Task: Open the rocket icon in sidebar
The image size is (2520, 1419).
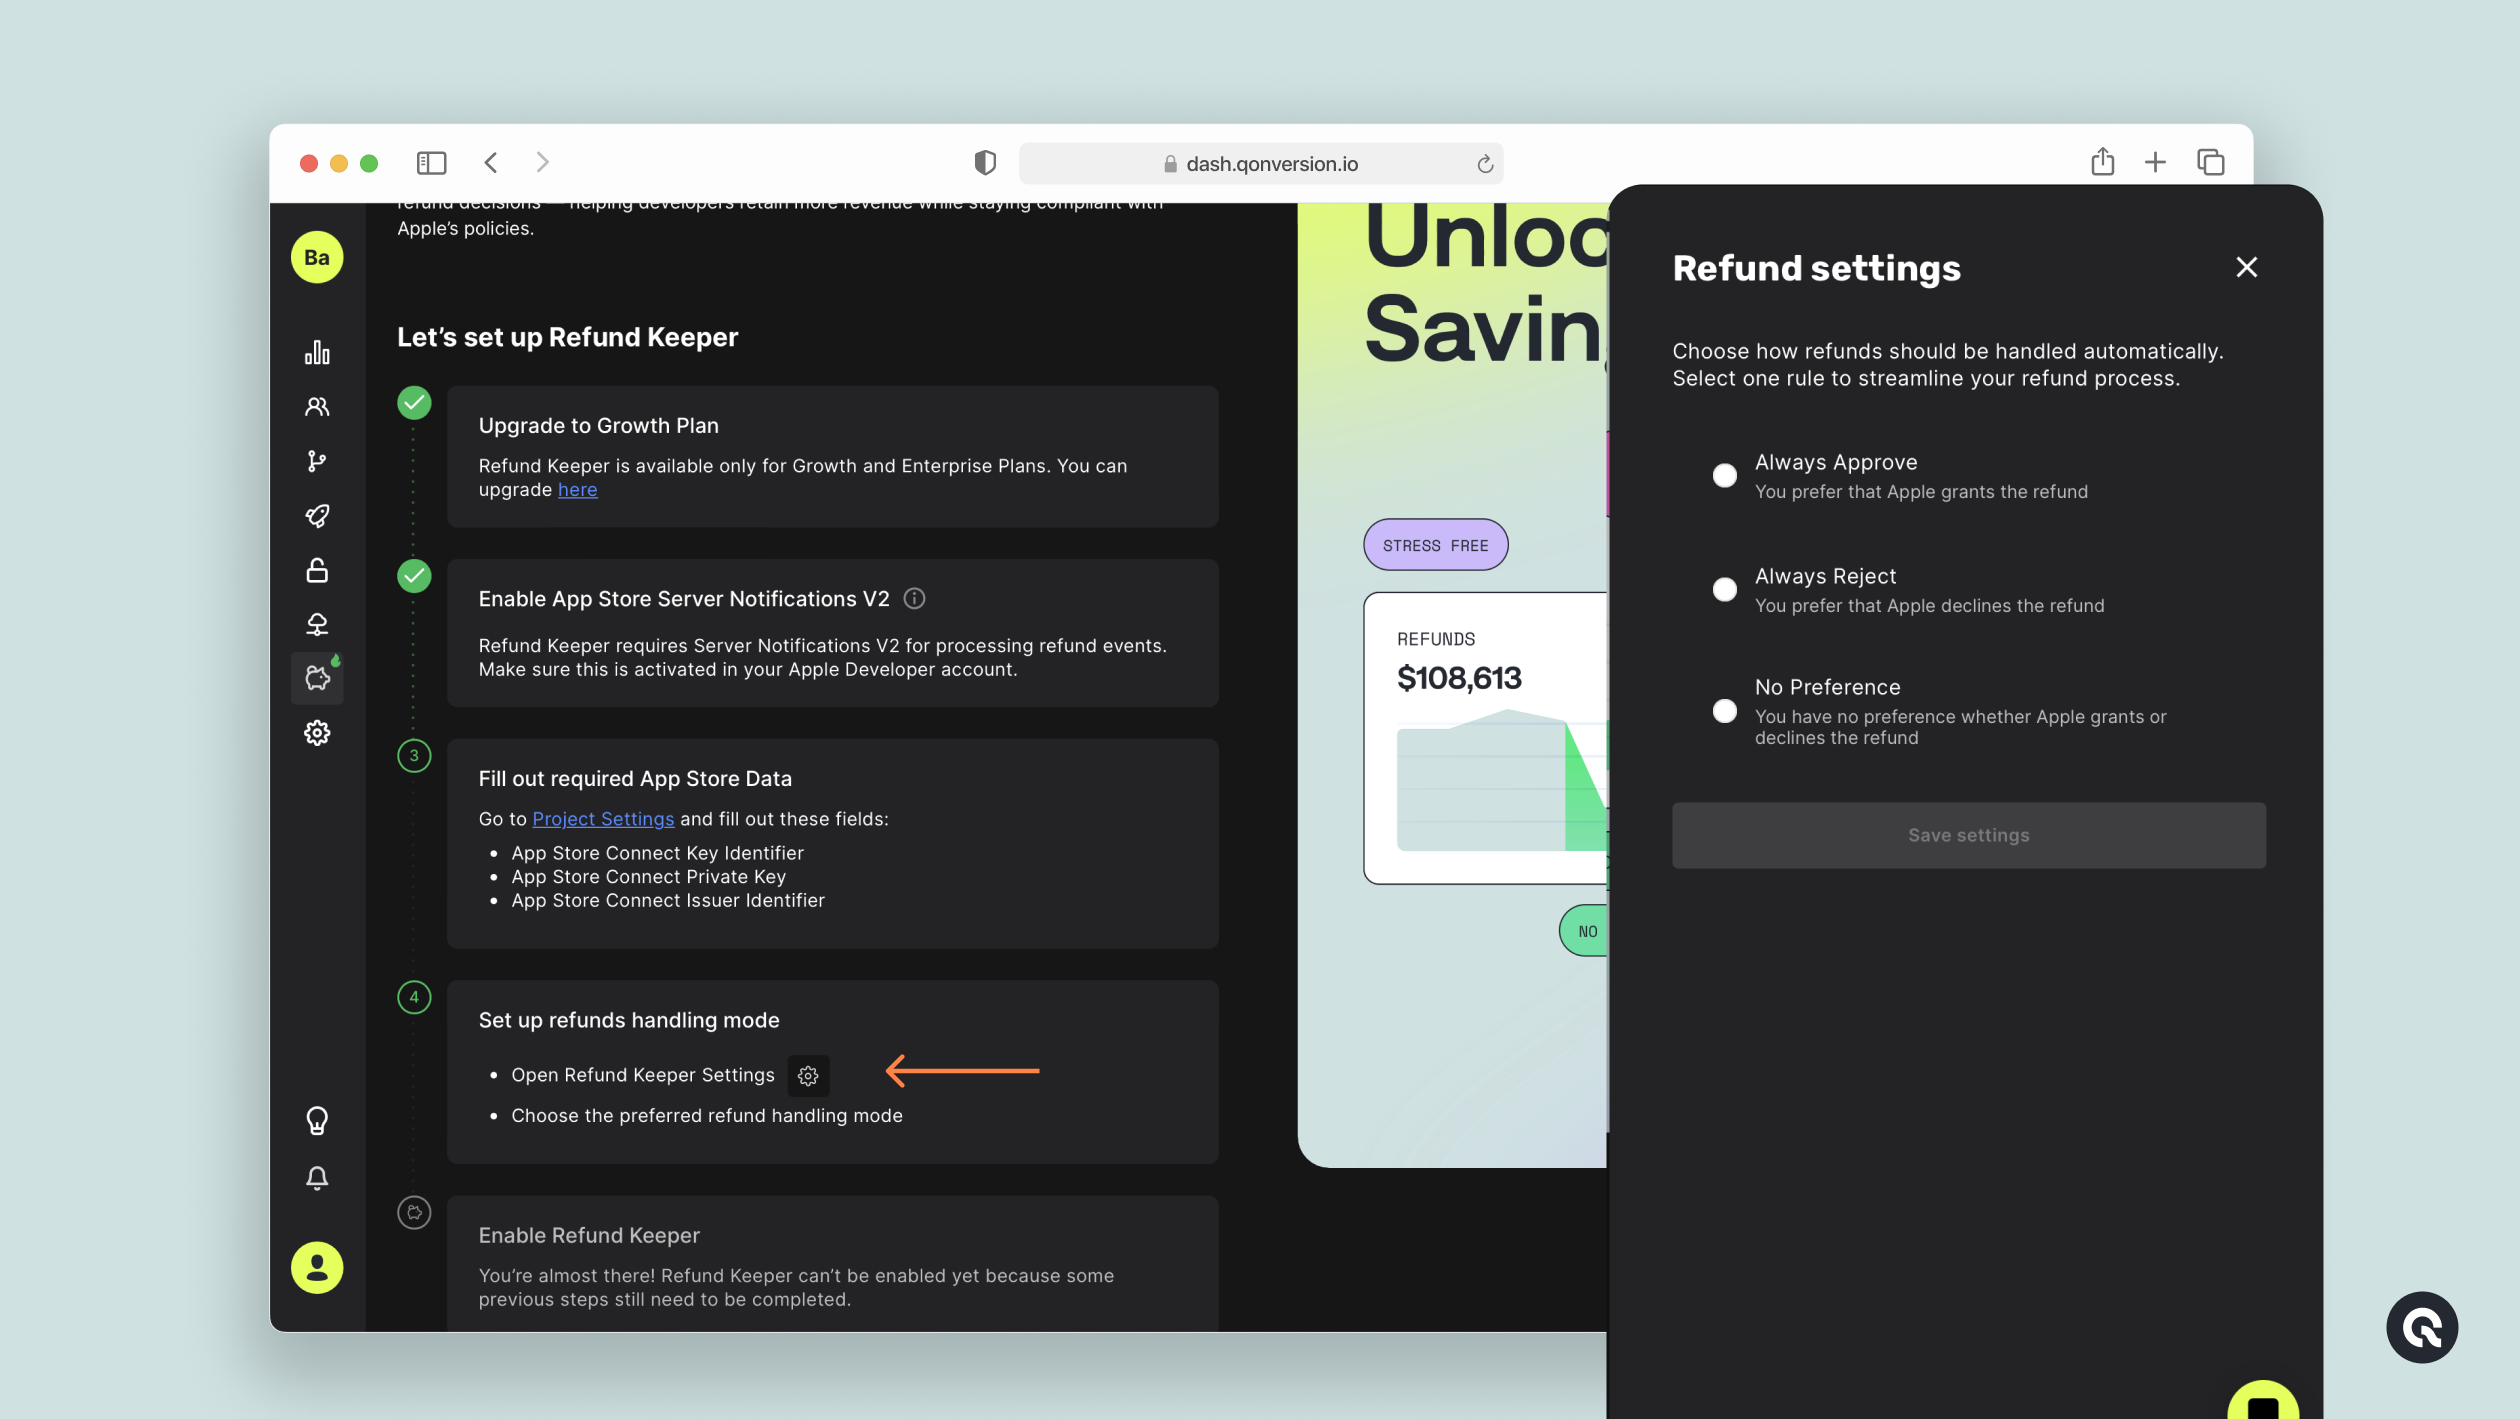Action: (317, 516)
